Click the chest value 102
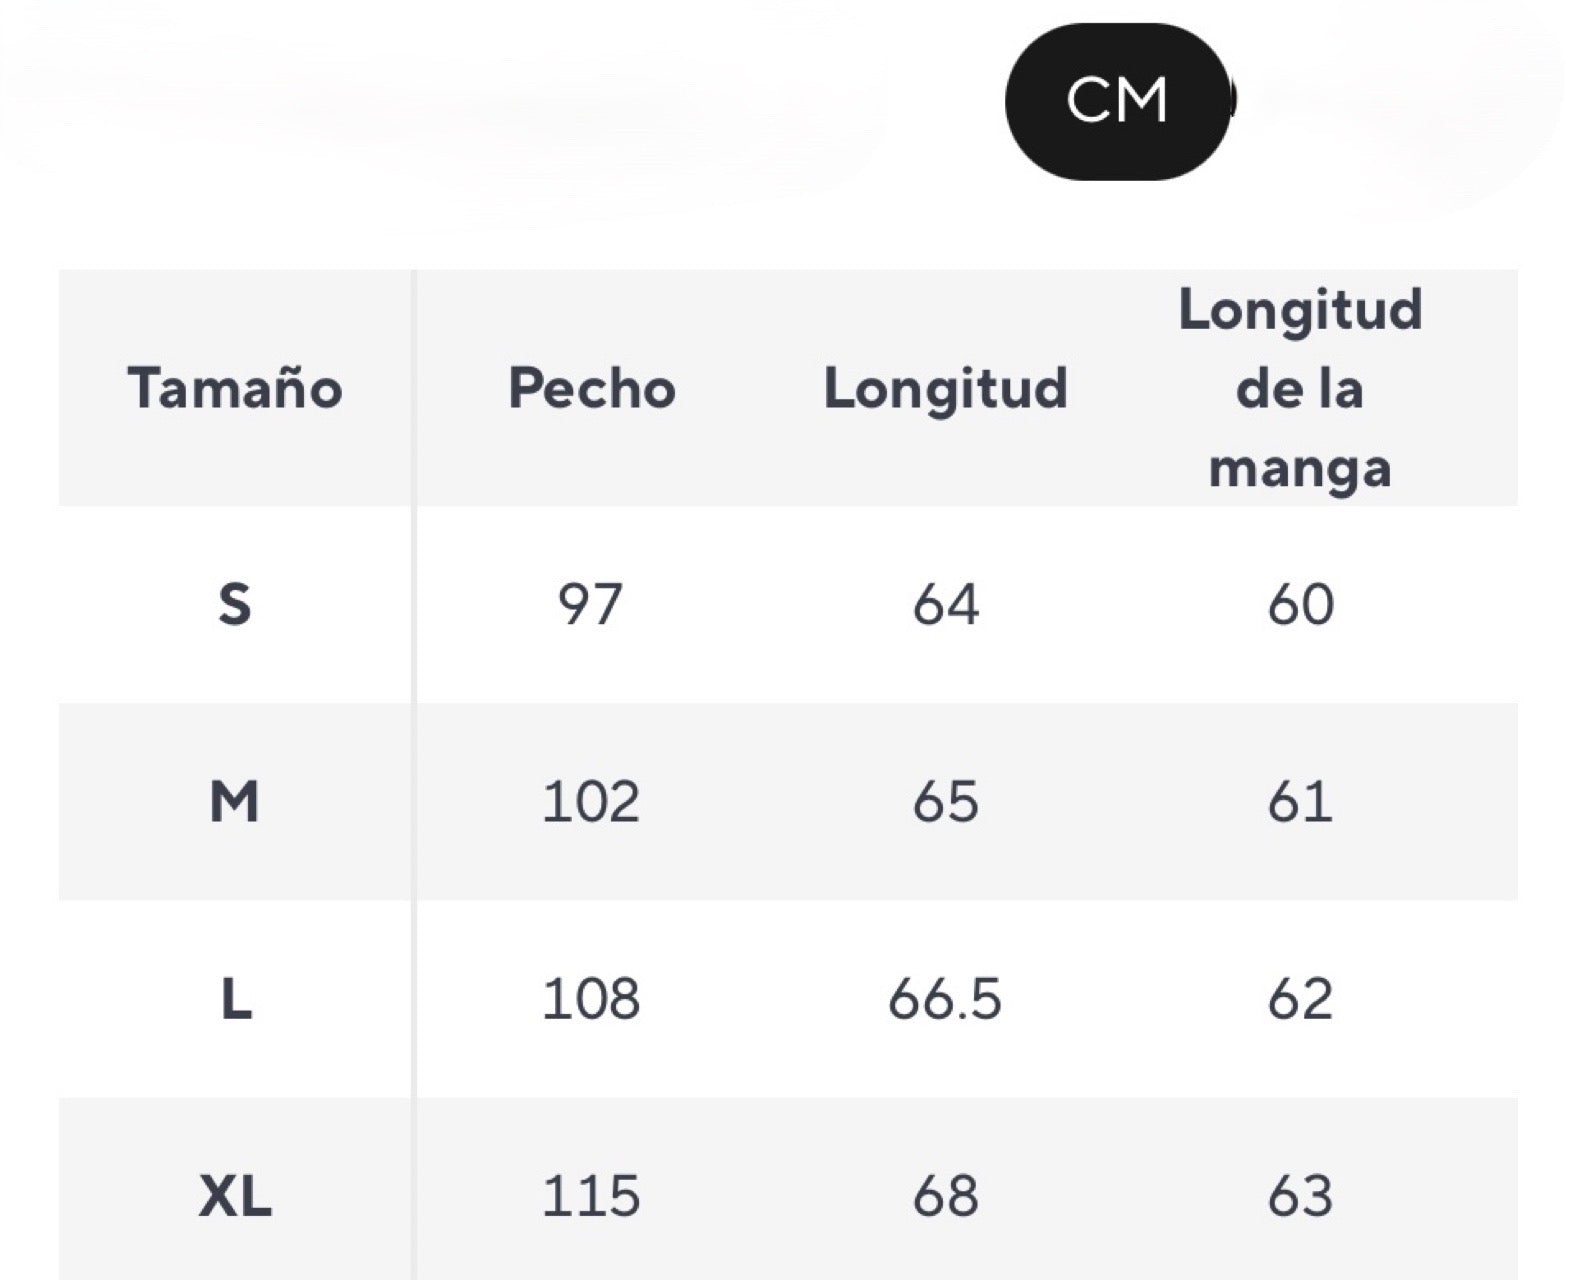1577x1280 pixels. (x=591, y=801)
